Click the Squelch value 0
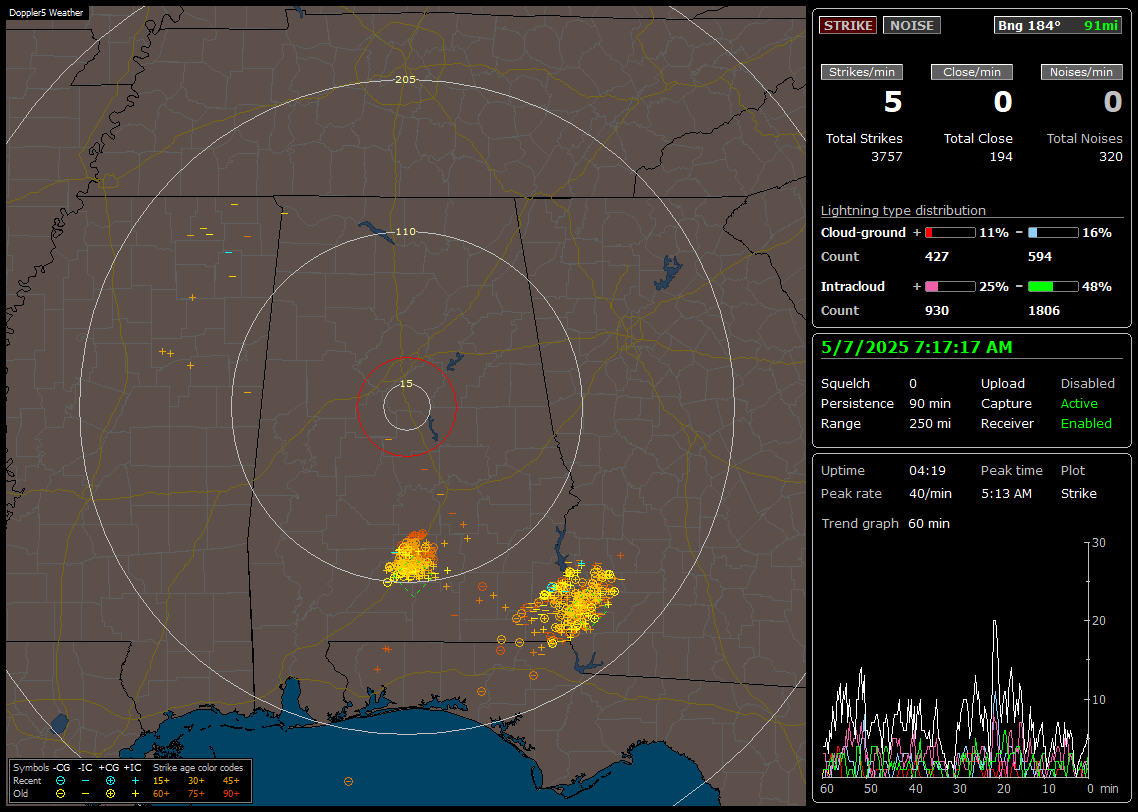The image size is (1138, 812). point(913,384)
